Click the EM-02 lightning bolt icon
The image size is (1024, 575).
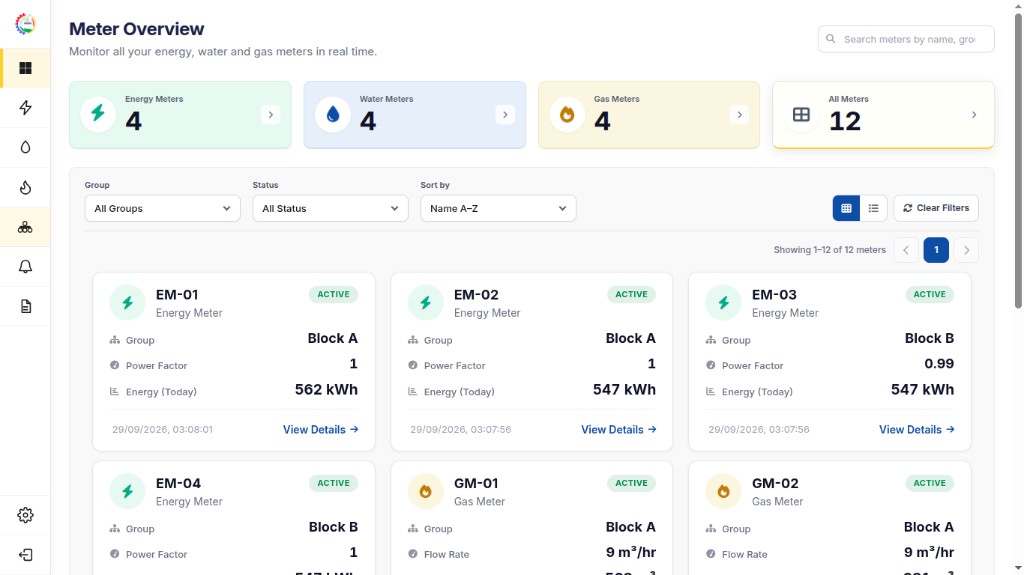tap(425, 303)
